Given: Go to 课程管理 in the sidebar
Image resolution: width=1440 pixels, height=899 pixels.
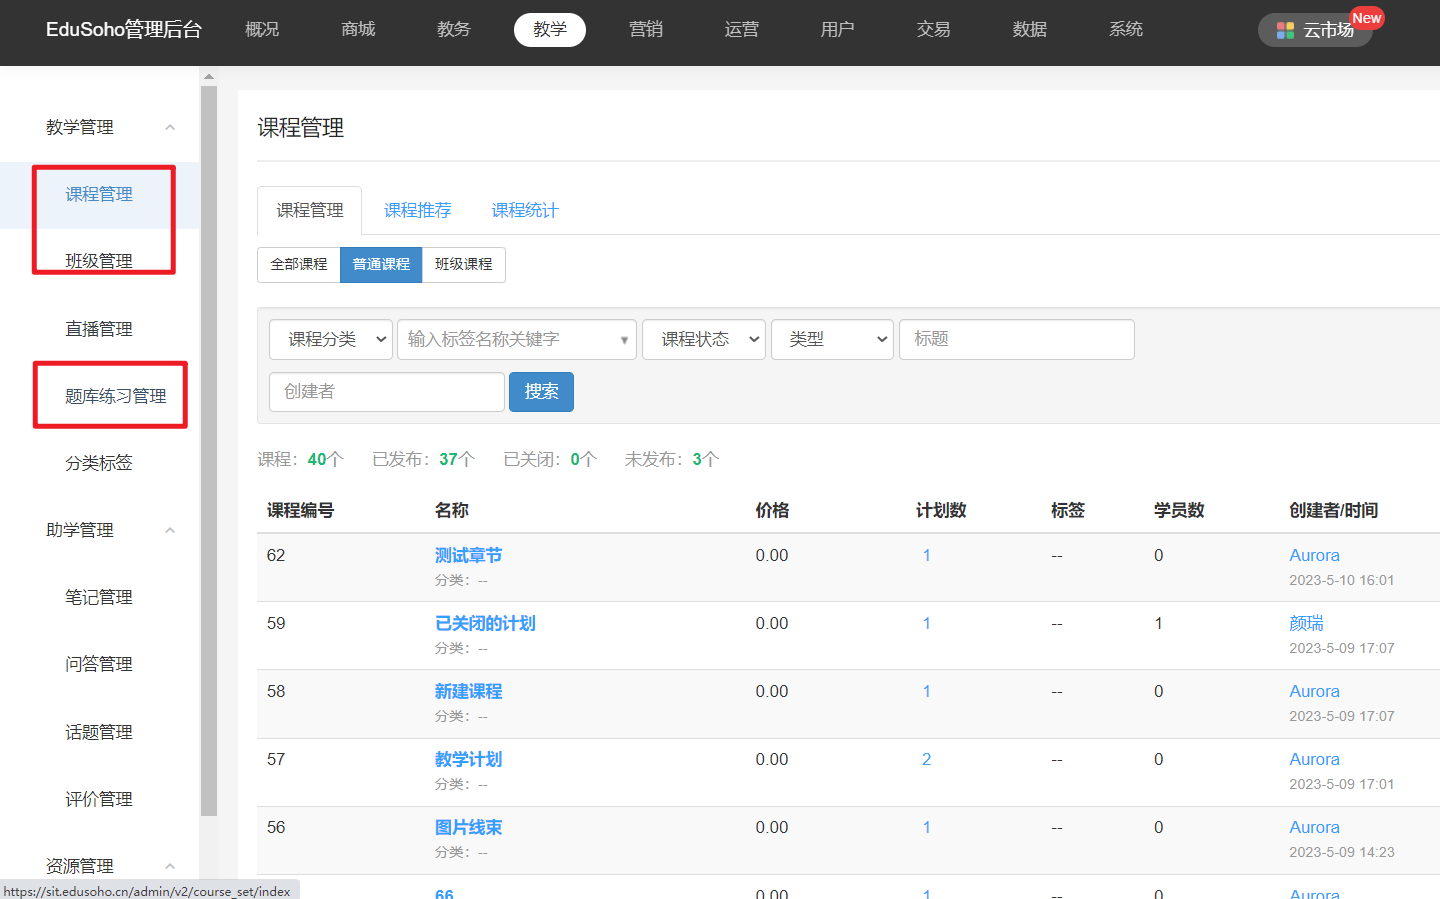Looking at the screenshot, I should 99,194.
